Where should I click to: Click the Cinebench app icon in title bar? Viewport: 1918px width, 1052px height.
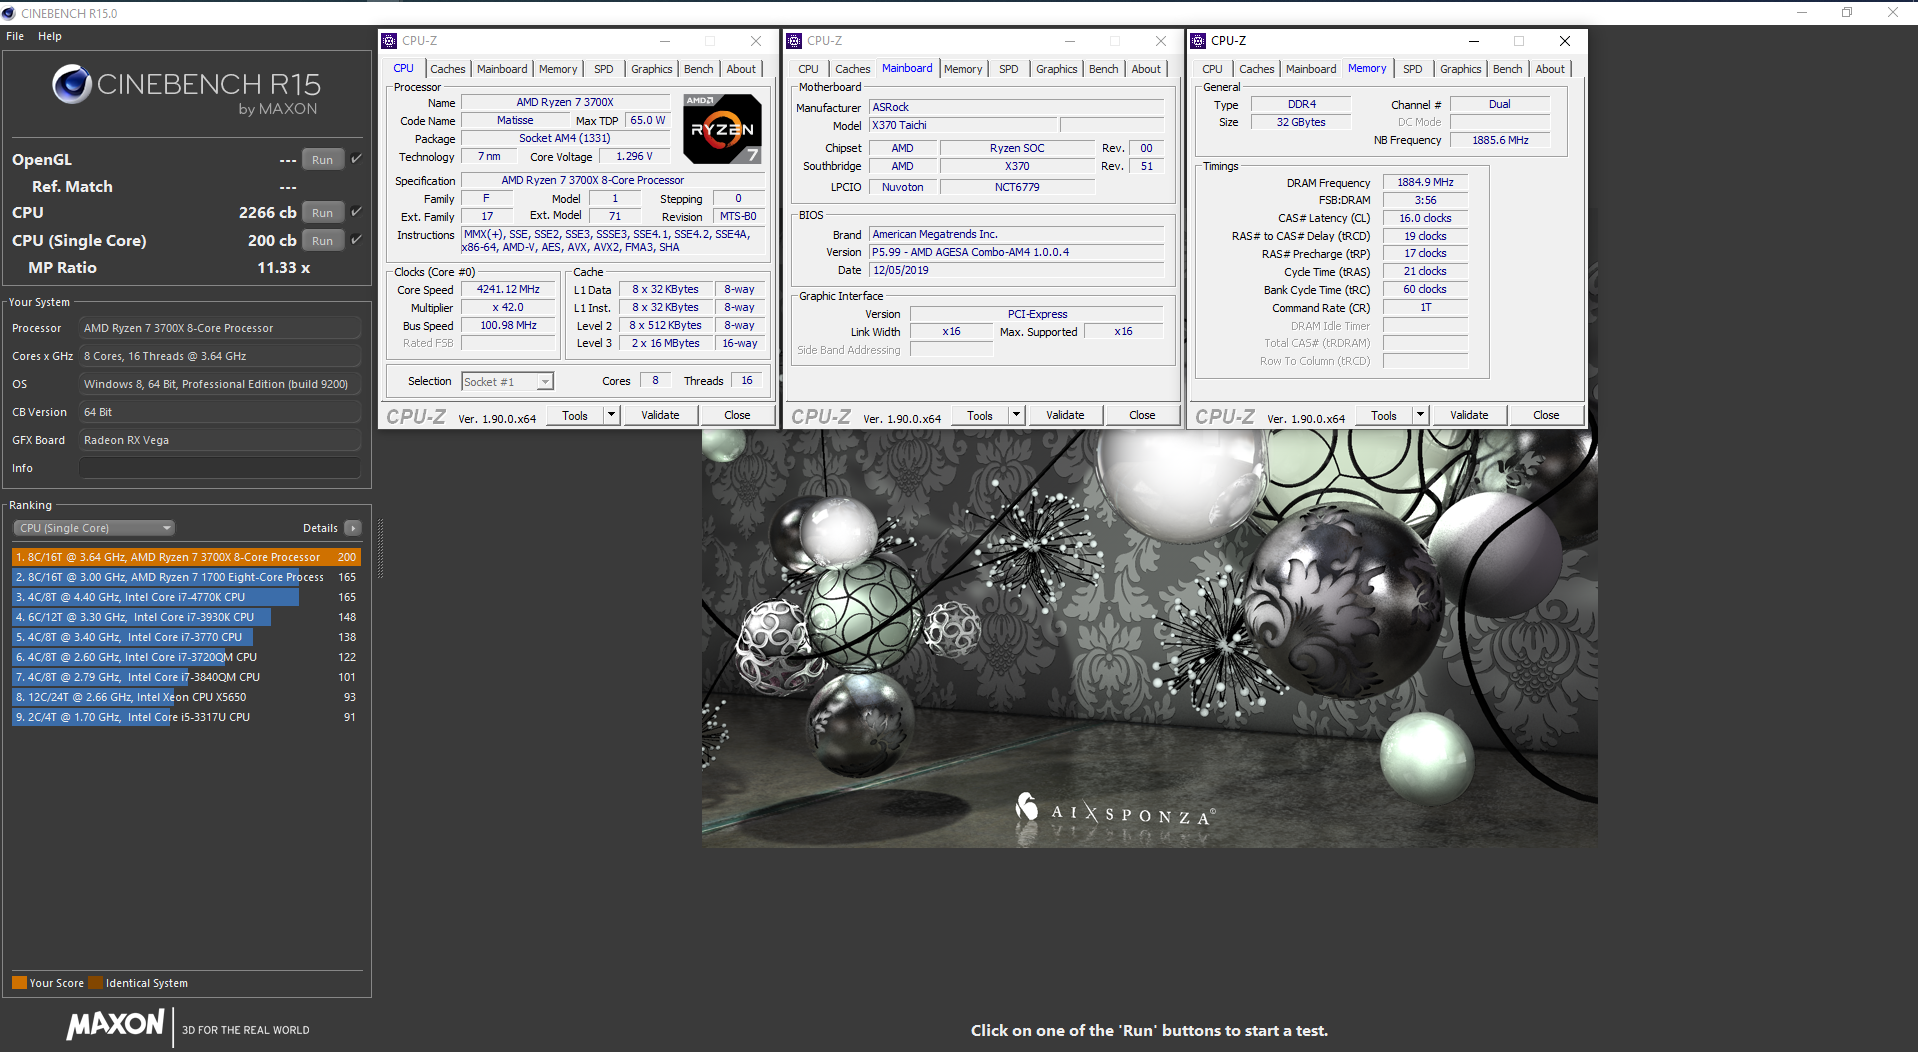9,13
